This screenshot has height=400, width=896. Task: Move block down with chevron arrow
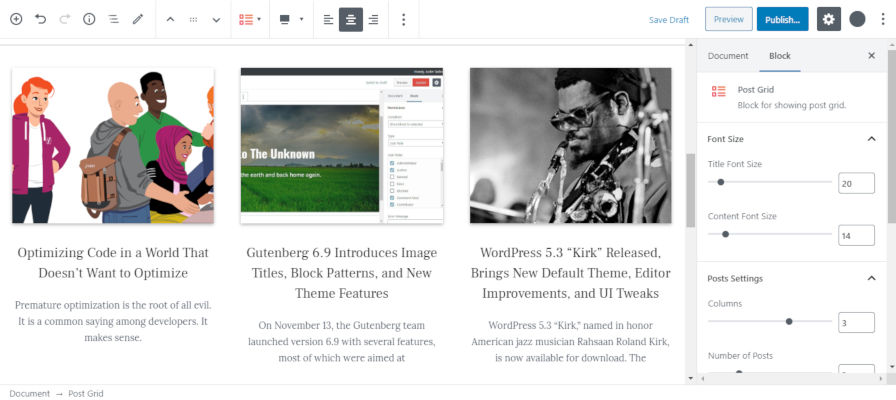tap(216, 19)
